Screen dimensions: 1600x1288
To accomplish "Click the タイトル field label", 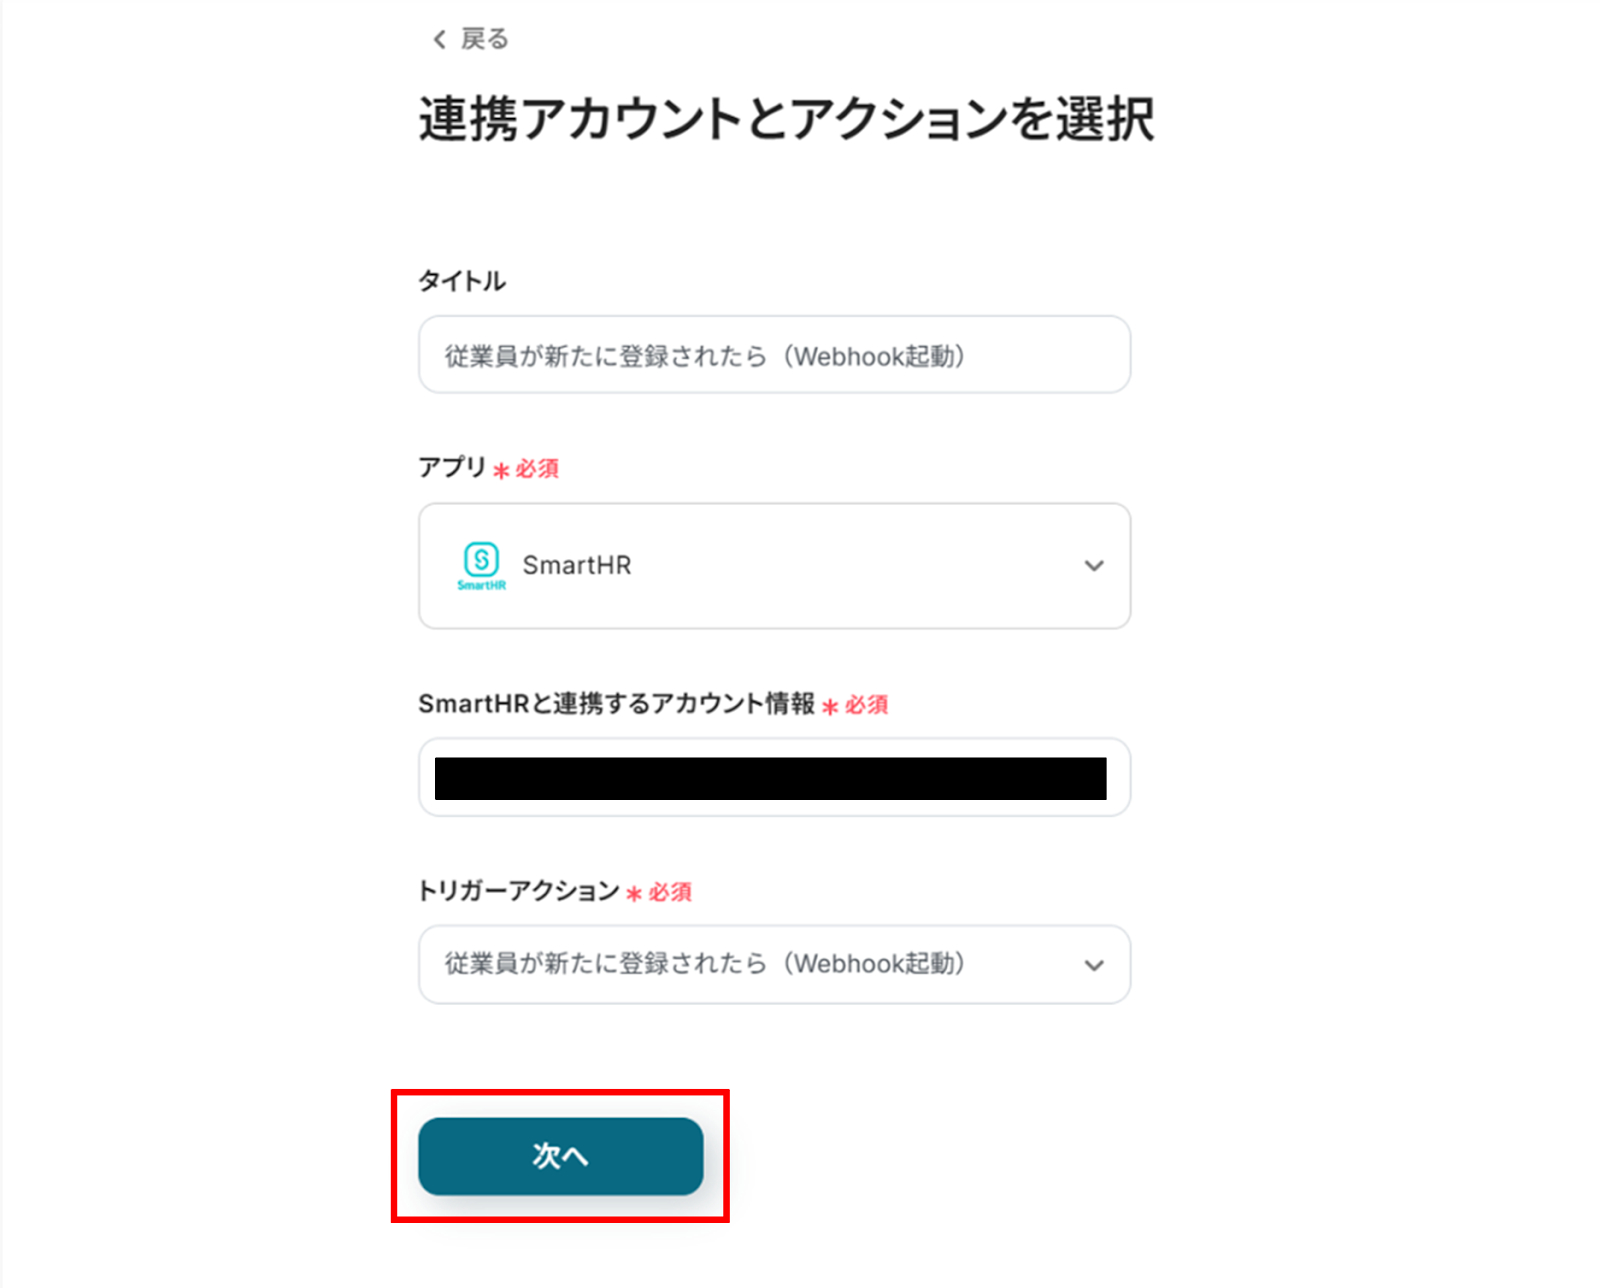I will [462, 281].
